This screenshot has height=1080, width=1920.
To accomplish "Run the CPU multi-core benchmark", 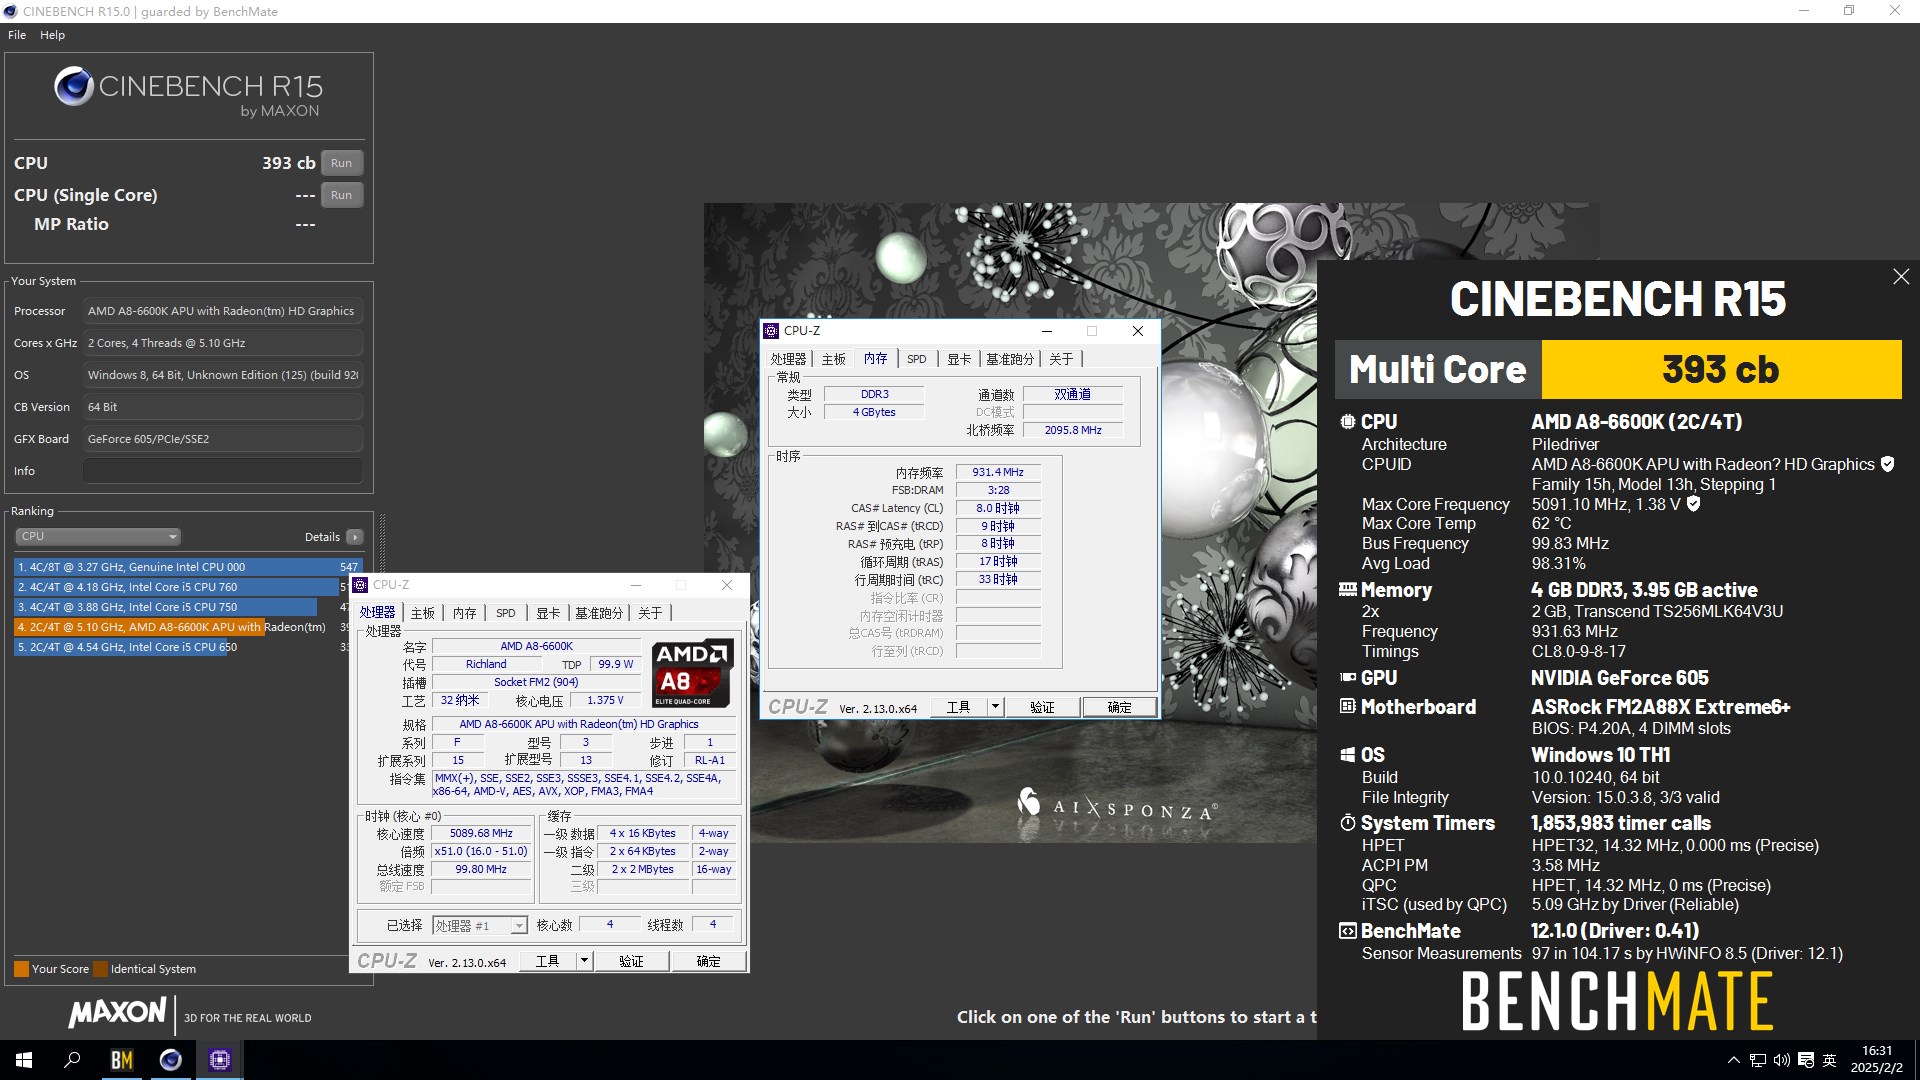I will [x=341, y=163].
